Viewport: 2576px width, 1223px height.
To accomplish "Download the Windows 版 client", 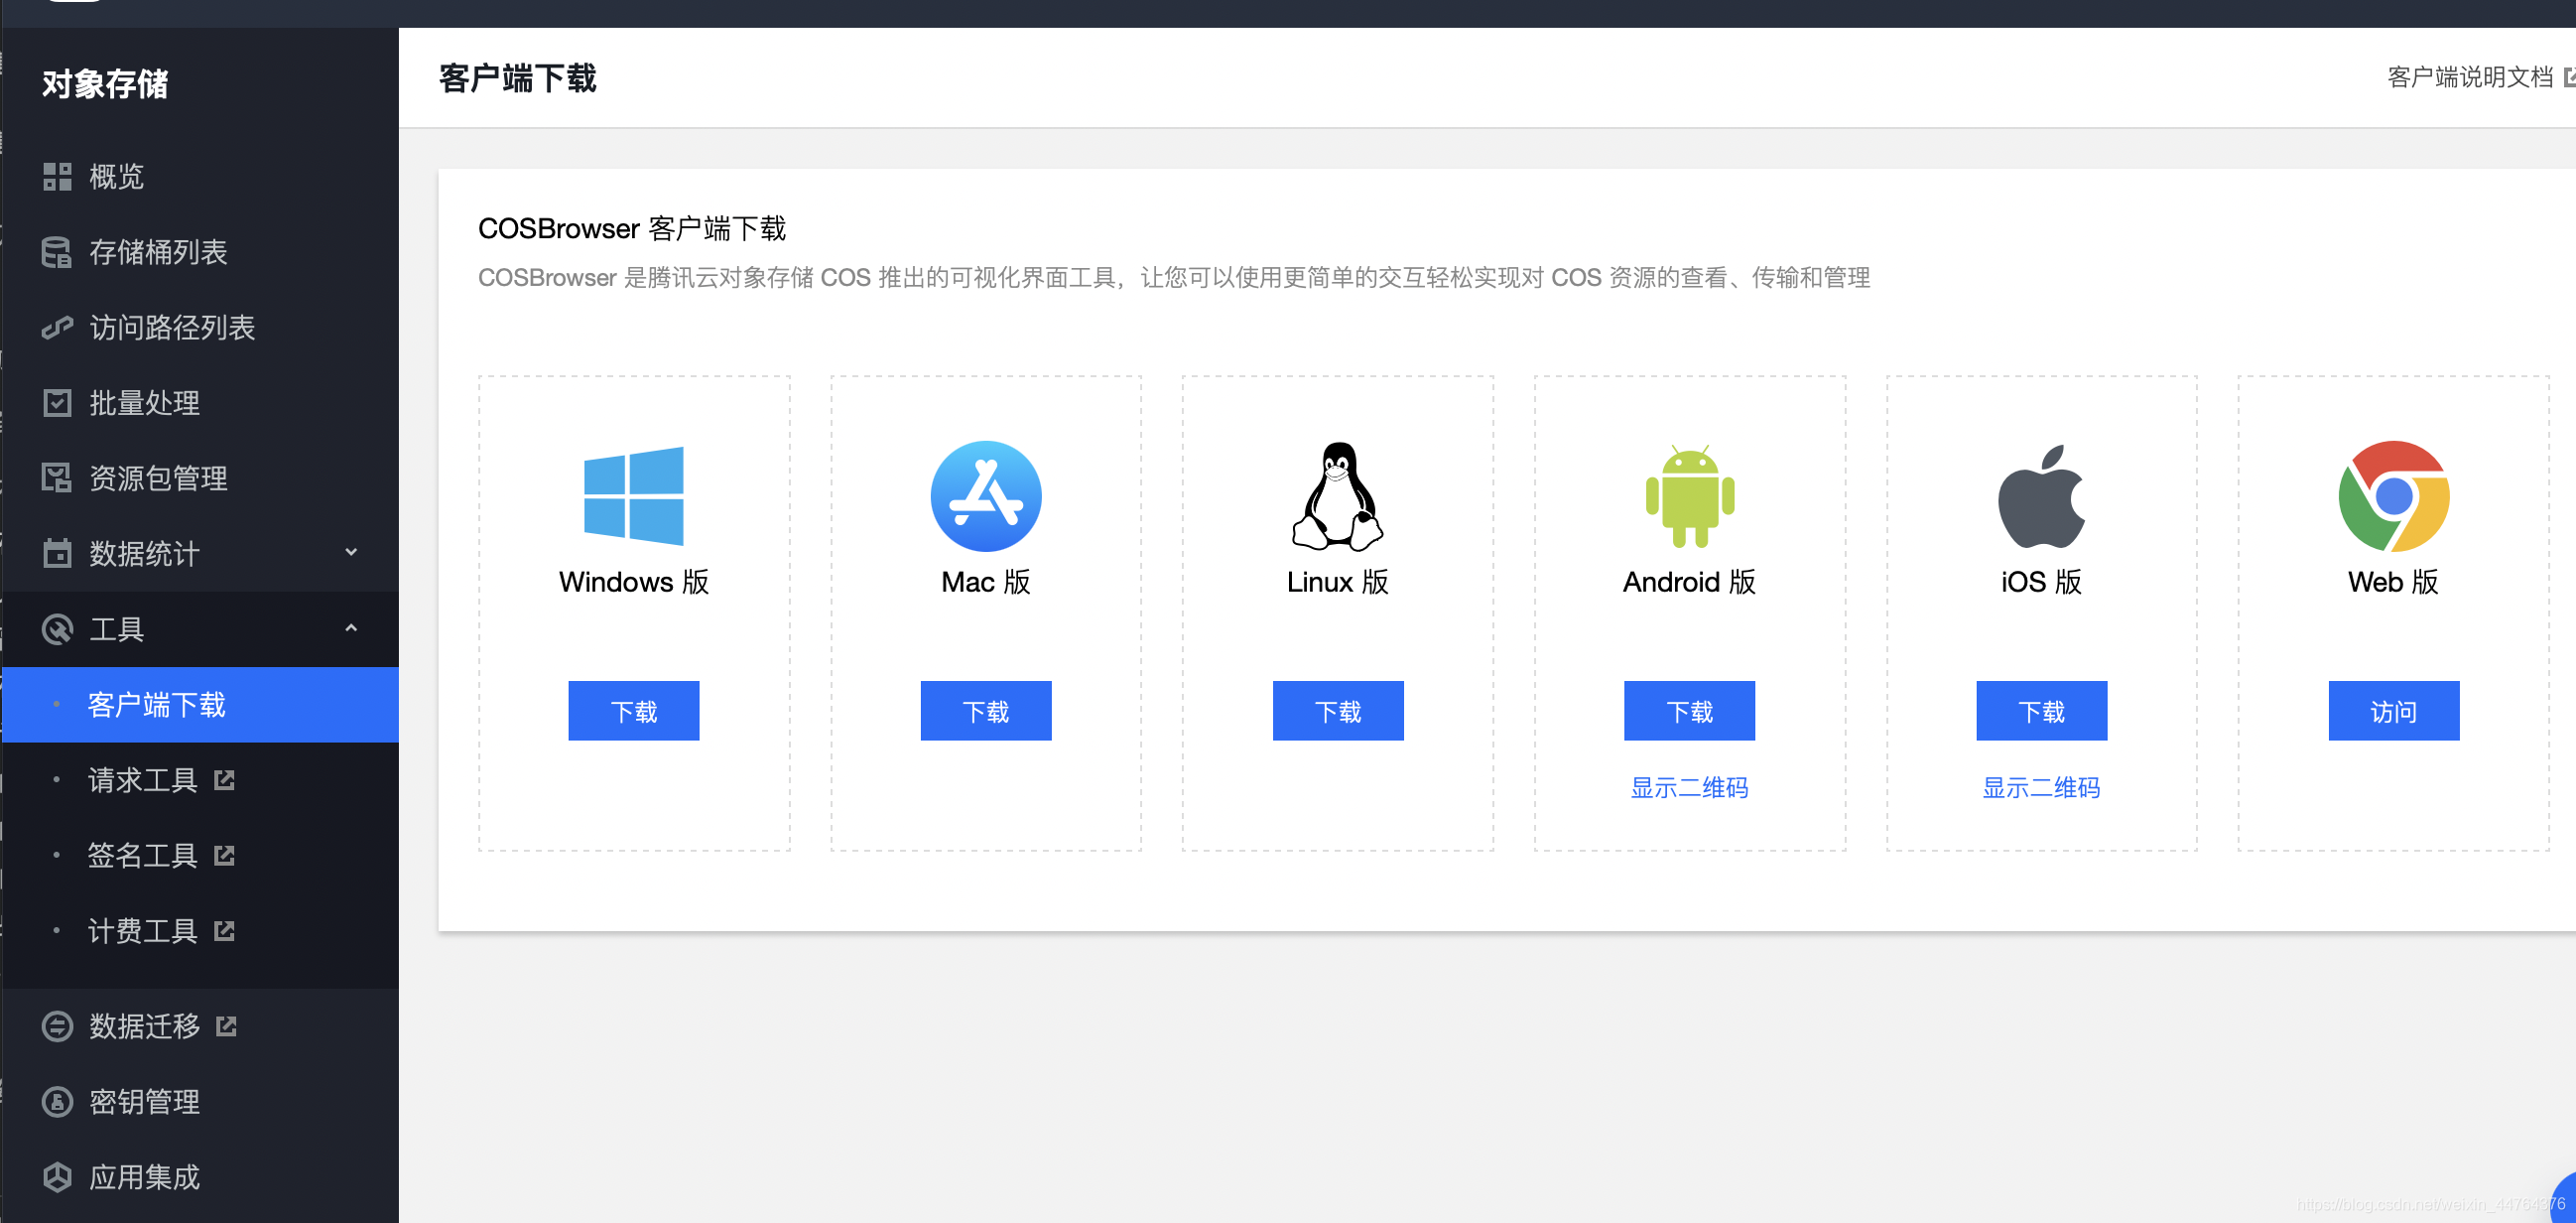I will click(x=634, y=711).
